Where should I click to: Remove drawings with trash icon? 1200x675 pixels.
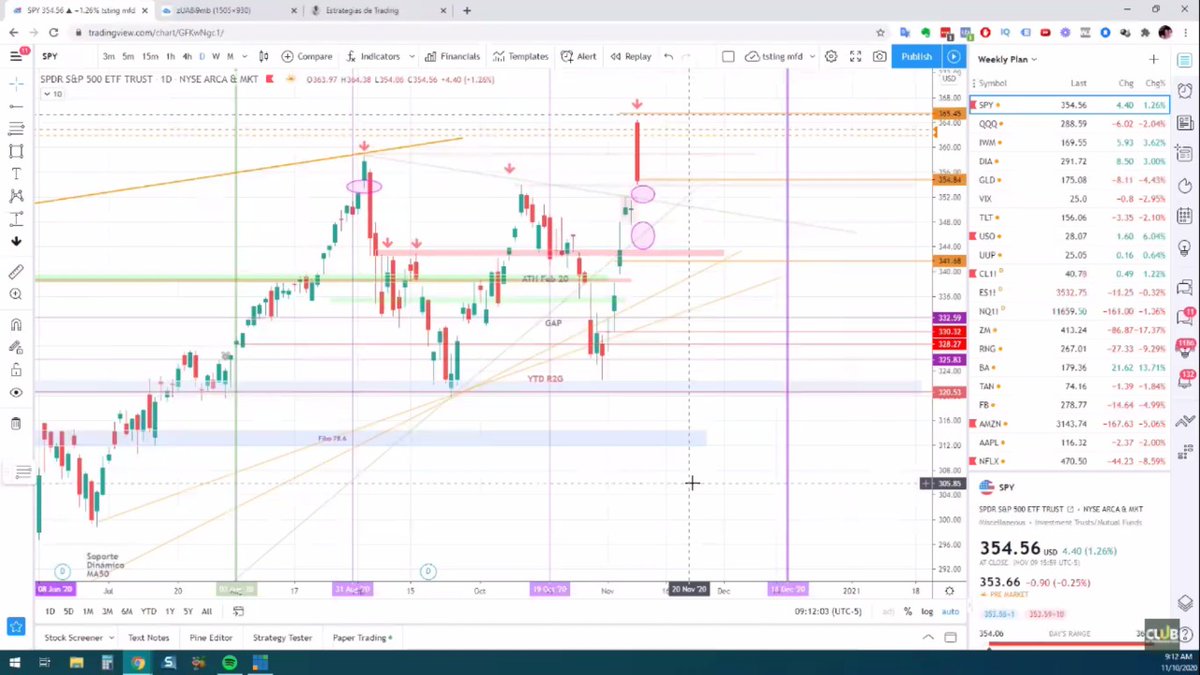coord(16,423)
